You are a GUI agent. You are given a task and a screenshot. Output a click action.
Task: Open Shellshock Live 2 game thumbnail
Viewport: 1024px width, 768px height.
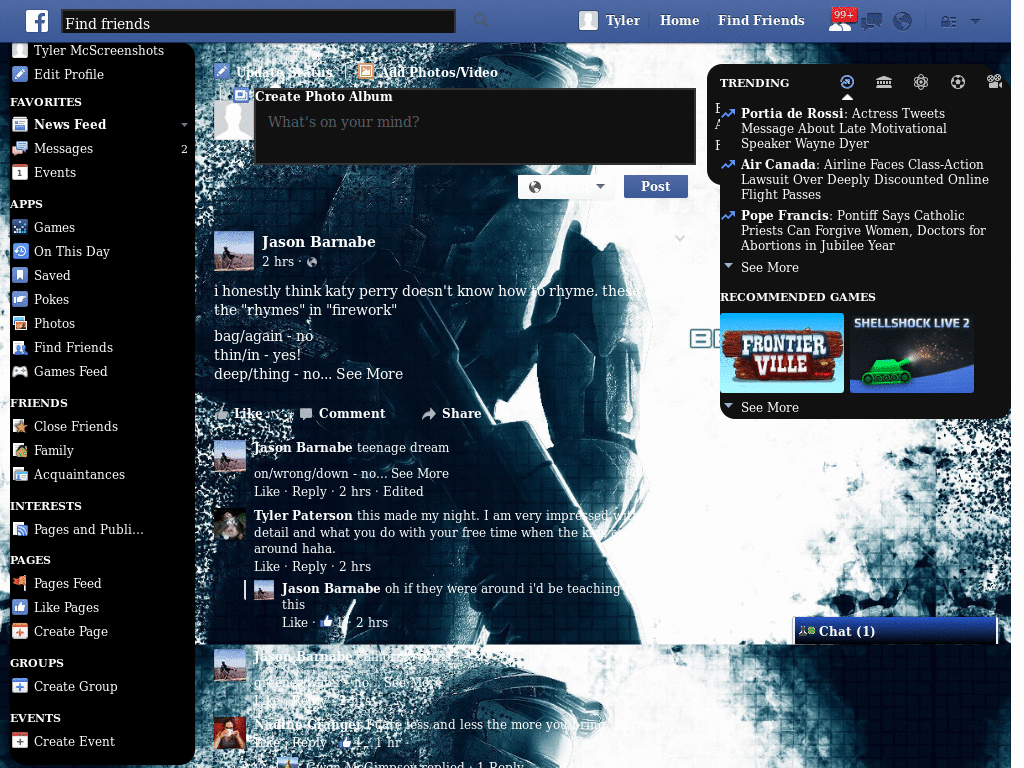pos(912,353)
